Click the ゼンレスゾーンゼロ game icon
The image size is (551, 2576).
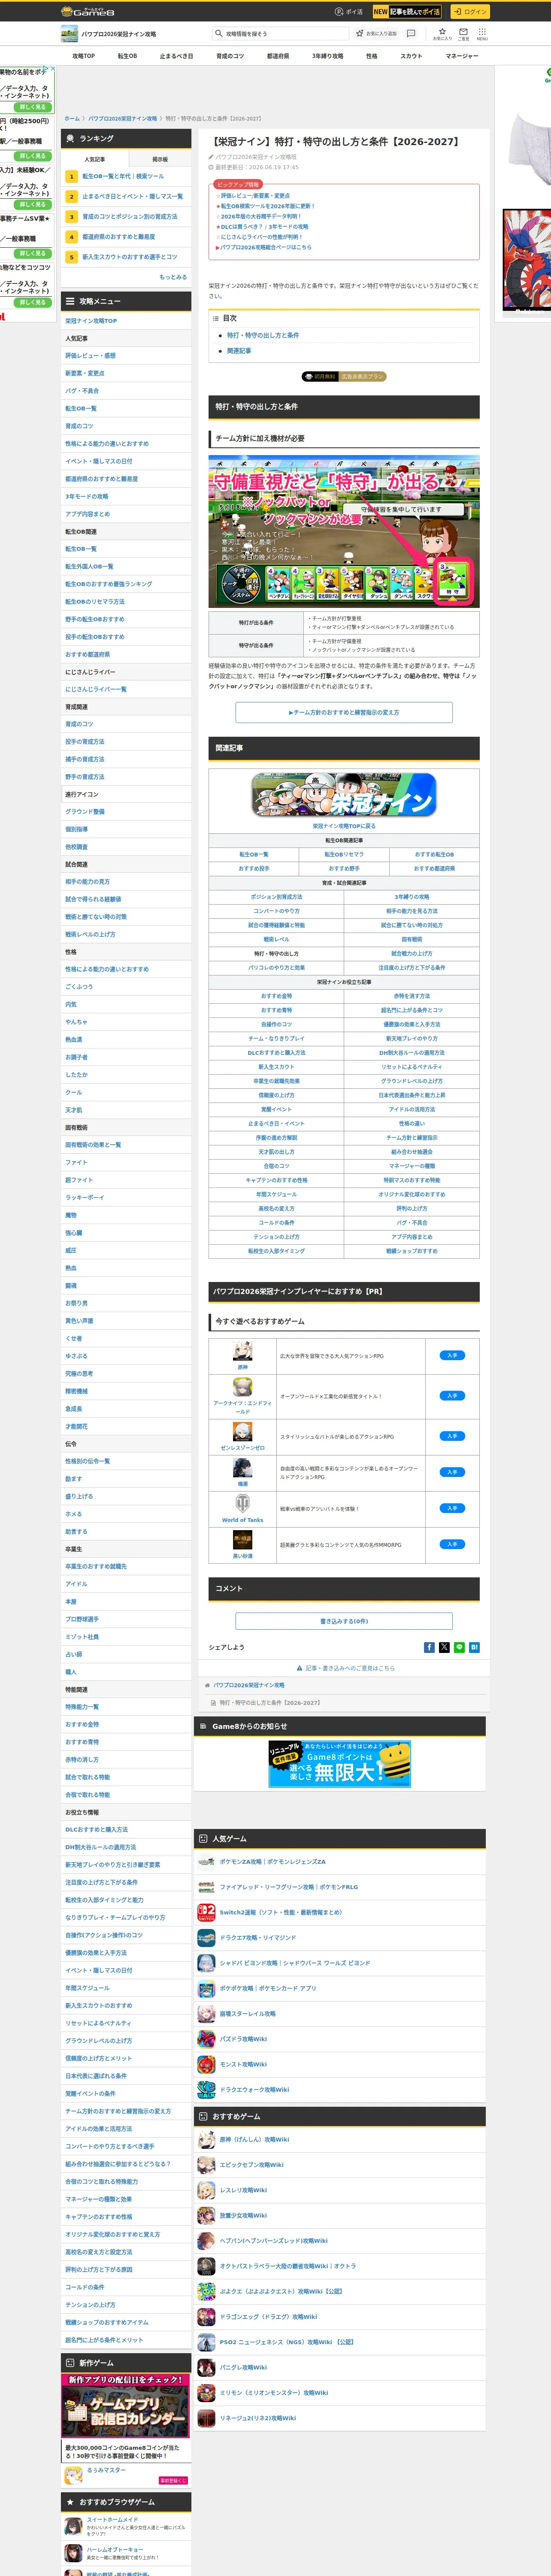[242, 1431]
